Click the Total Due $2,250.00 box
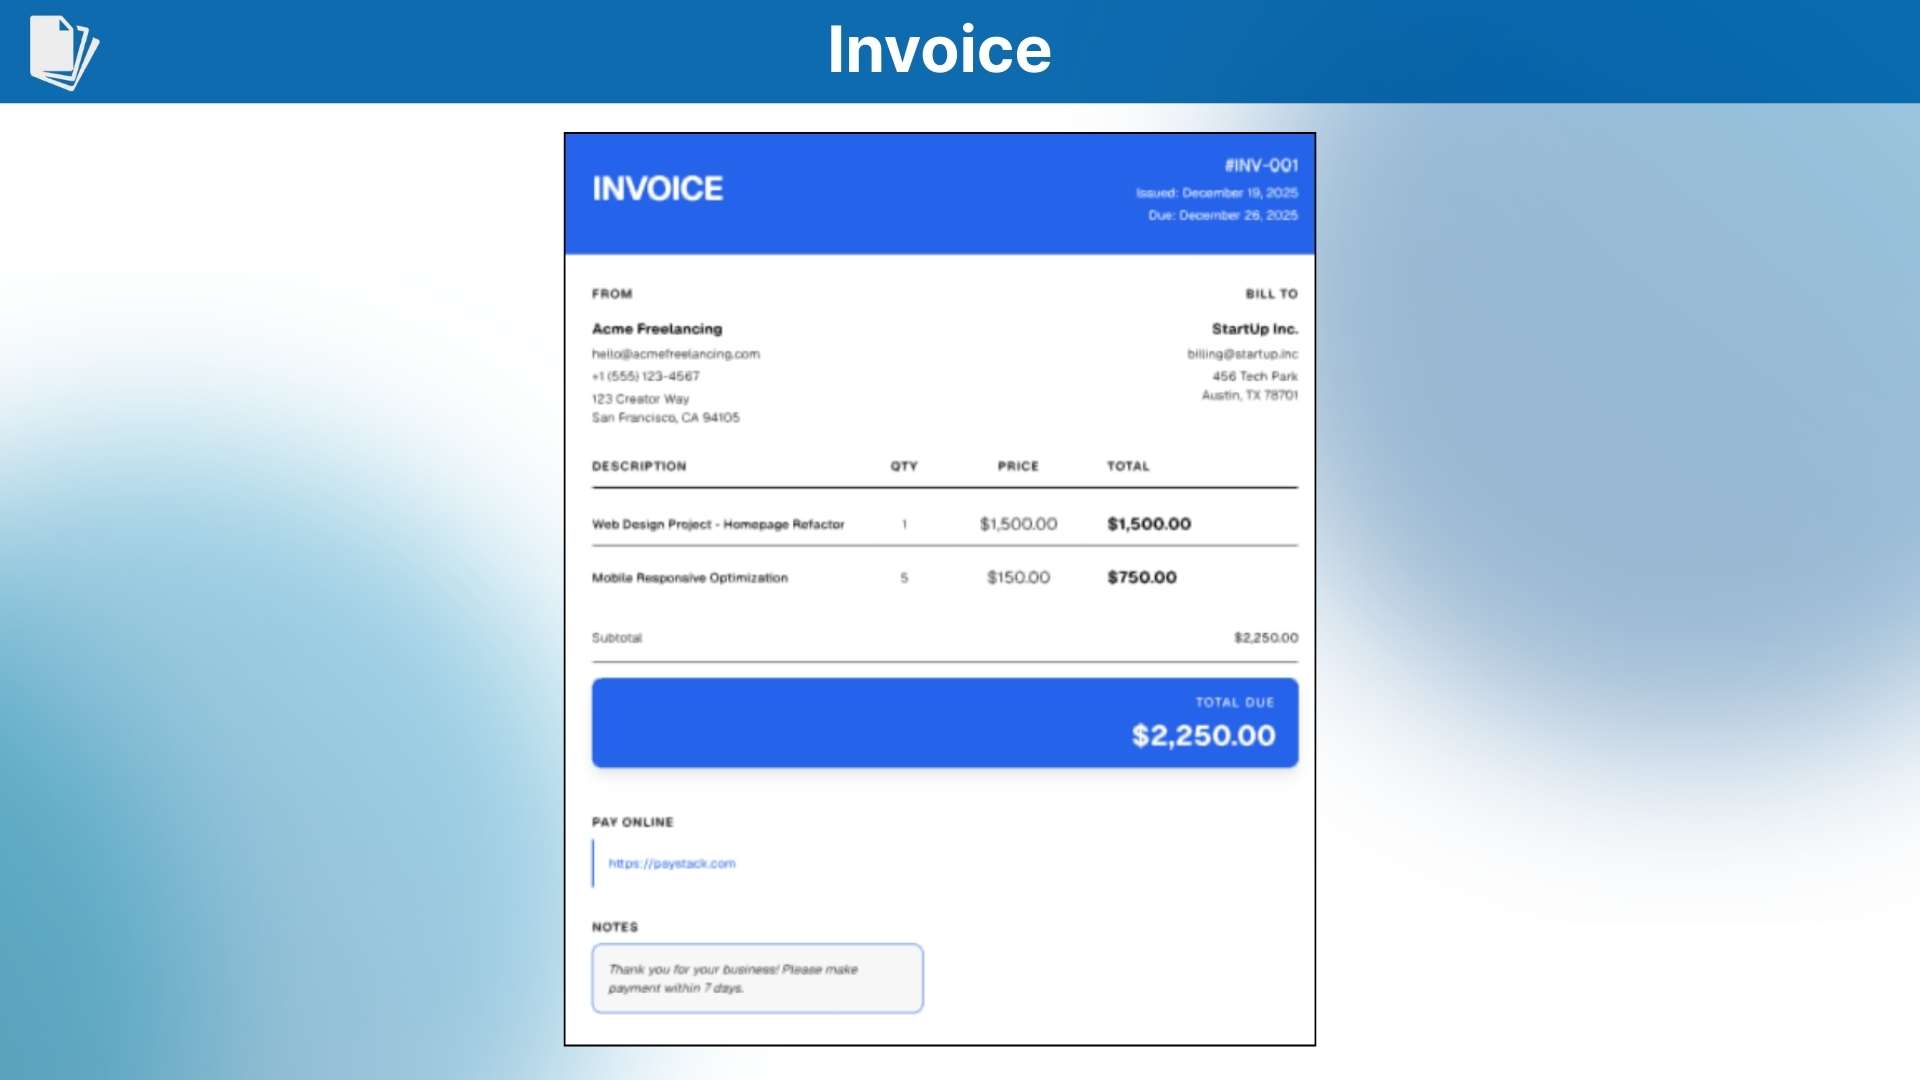 click(944, 723)
